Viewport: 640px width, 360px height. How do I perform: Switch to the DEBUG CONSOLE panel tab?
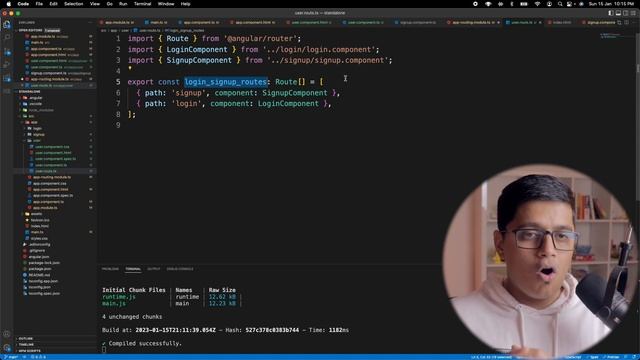(x=180, y=269)
